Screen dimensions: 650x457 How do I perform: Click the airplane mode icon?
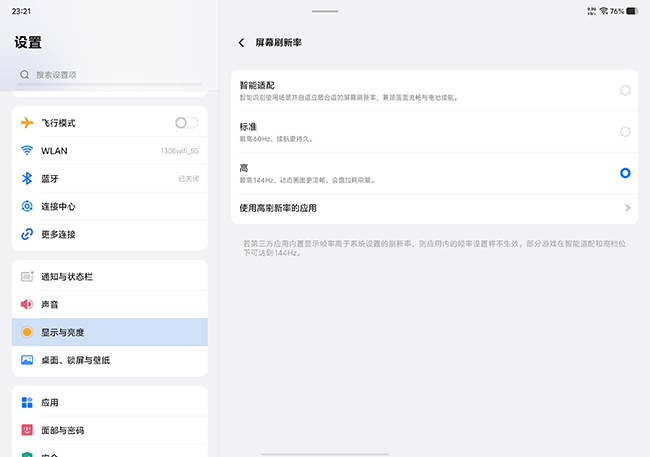click(27, 123)
